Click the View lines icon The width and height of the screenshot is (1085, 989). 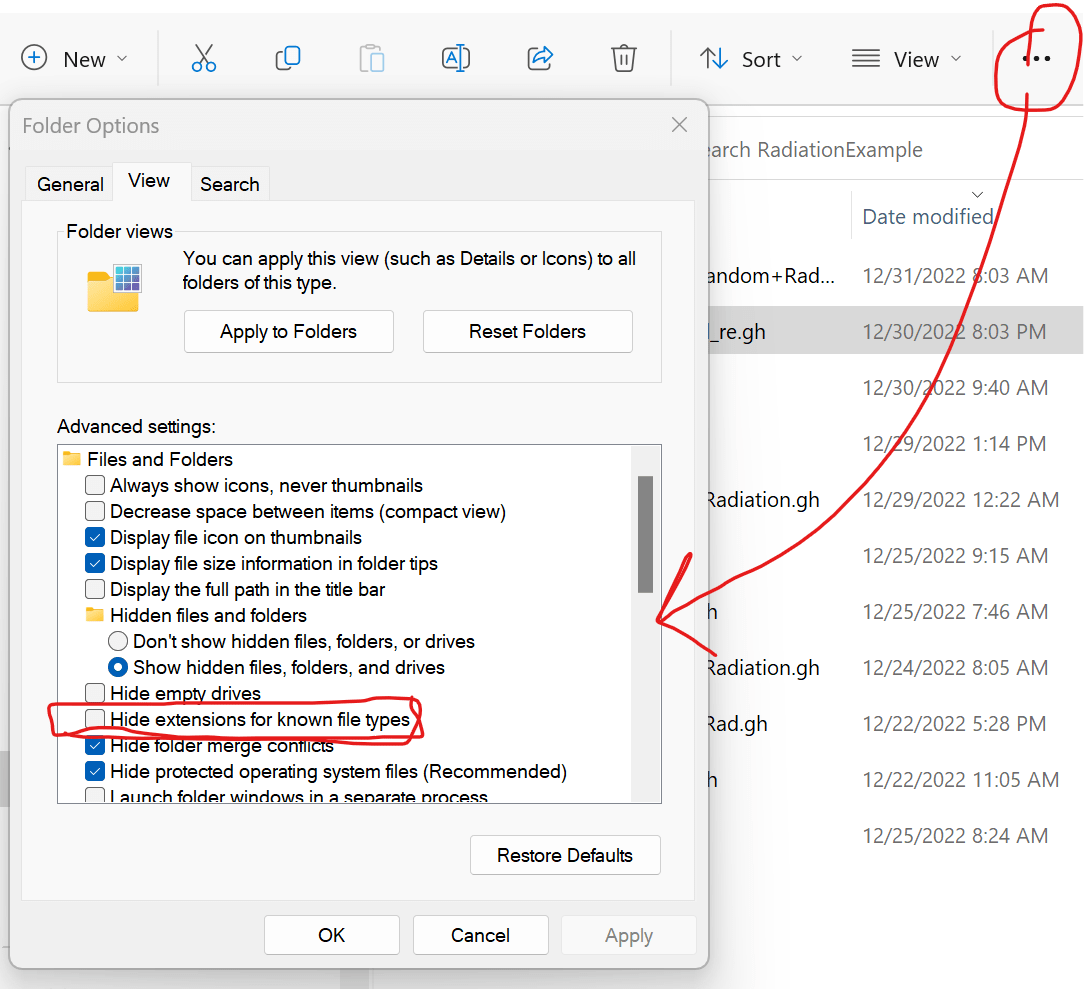point(866,59)
